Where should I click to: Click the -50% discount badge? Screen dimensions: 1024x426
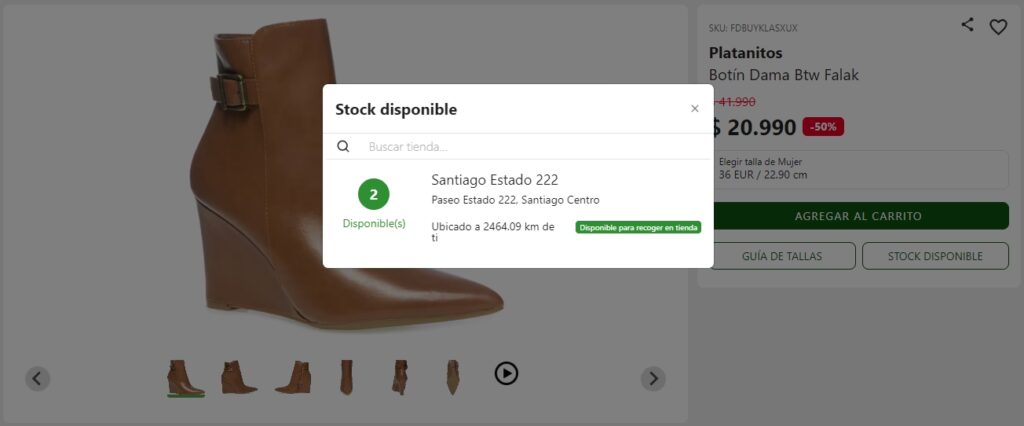coord(823,127)
